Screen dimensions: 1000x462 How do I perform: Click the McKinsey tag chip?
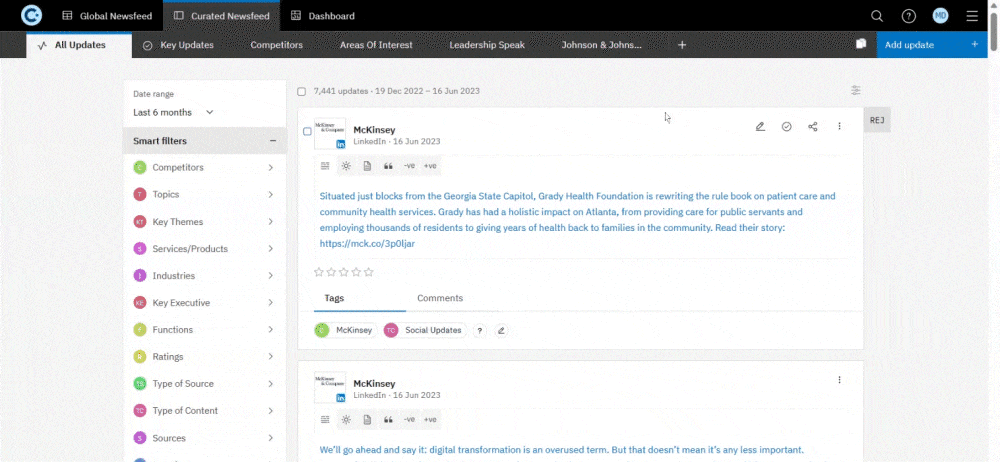[346, 331]
